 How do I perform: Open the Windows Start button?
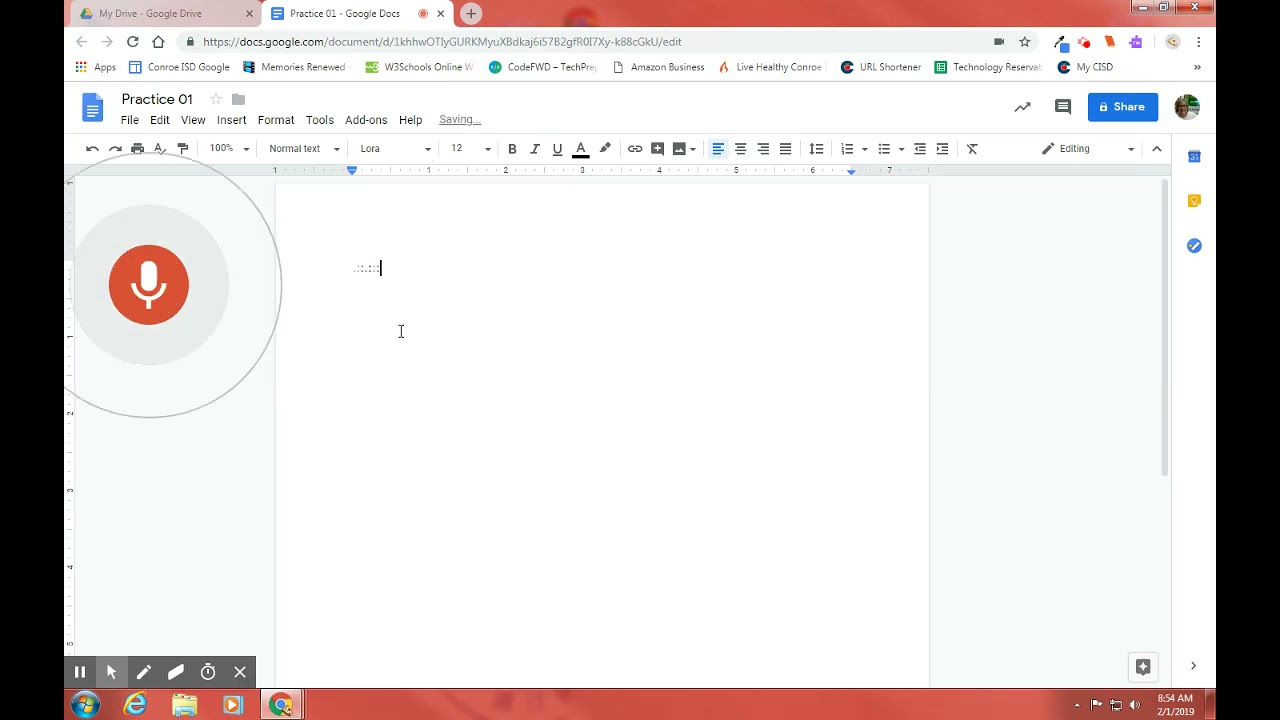85,705
